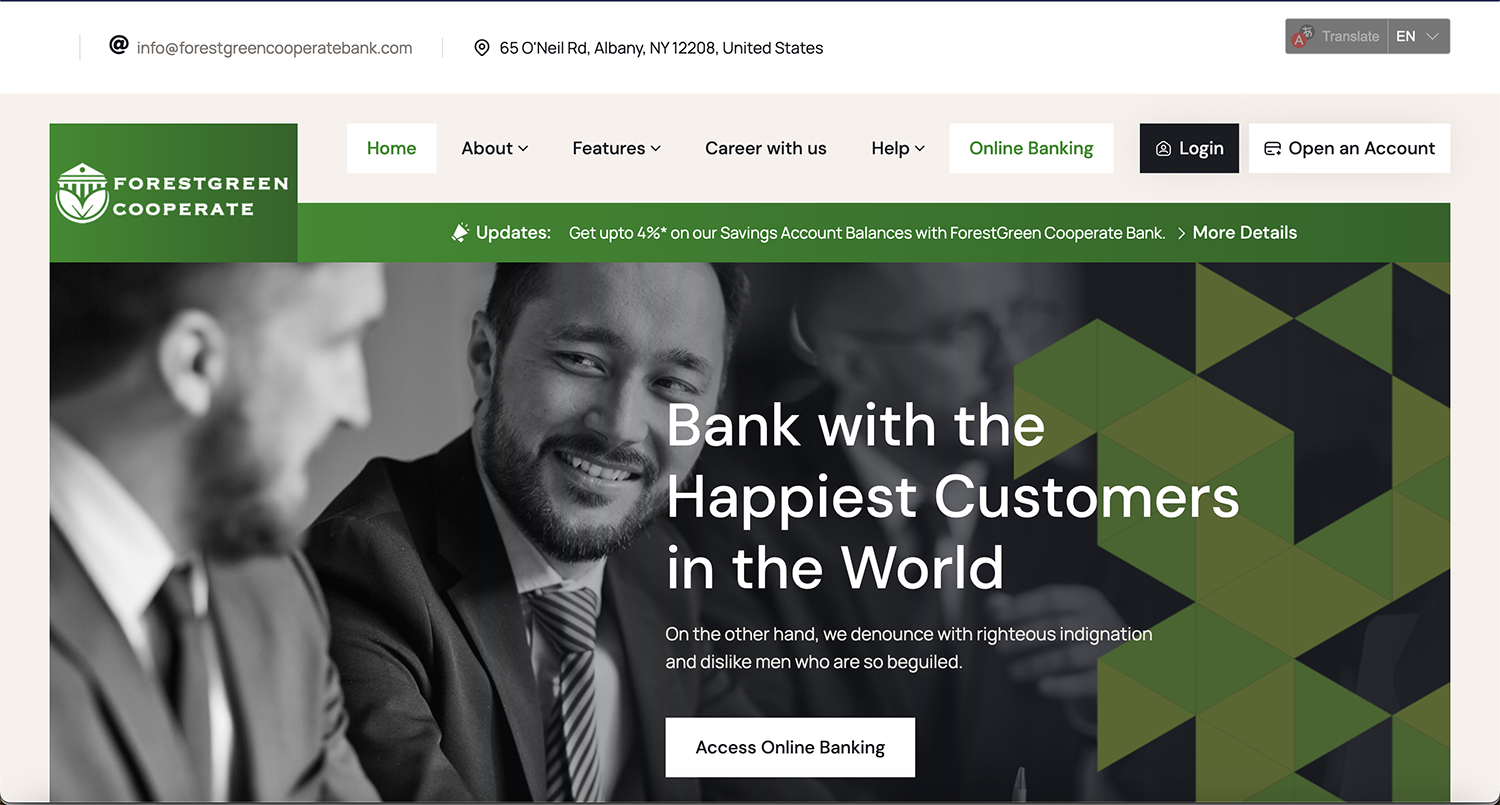
Task: Select the Home menu item
Action: (x=391, y=148)
